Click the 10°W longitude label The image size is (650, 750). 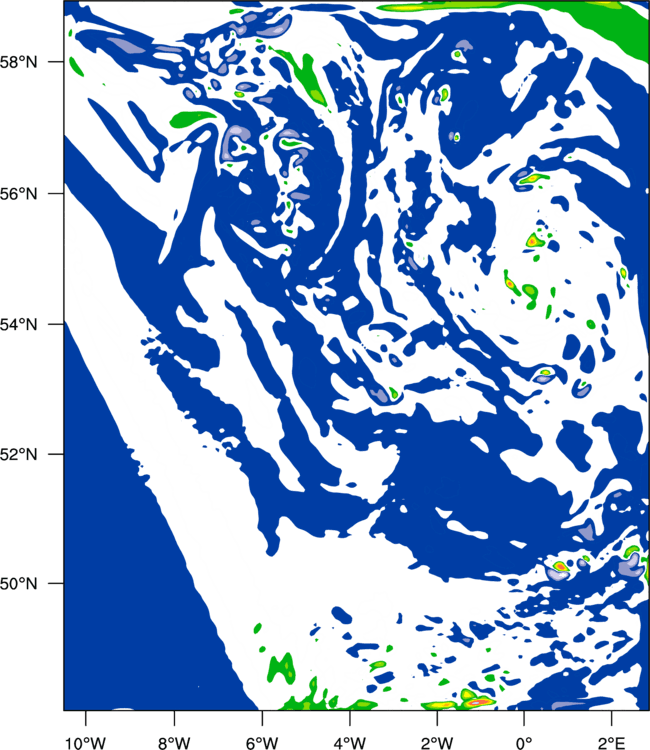[x=85, y=742]
